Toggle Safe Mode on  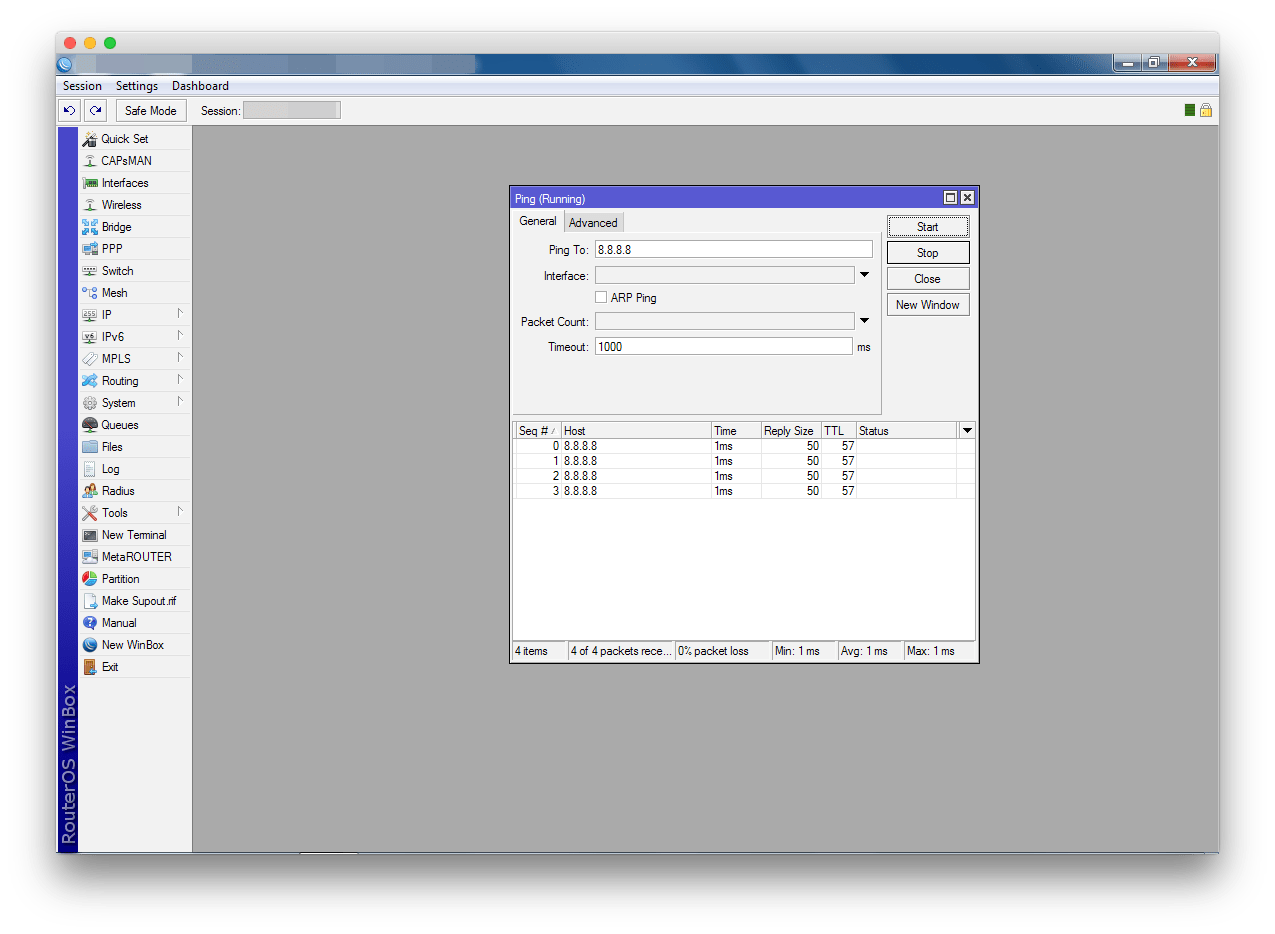tap(150, 111)
